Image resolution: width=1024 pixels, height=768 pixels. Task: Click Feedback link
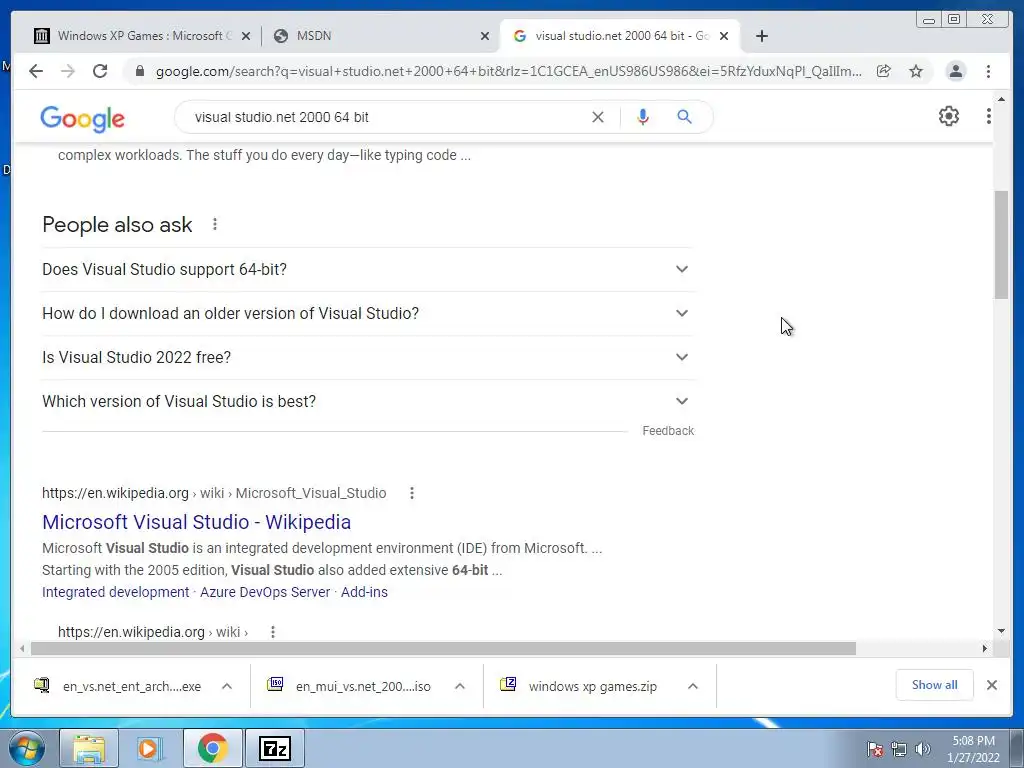[x=668, y=431]
